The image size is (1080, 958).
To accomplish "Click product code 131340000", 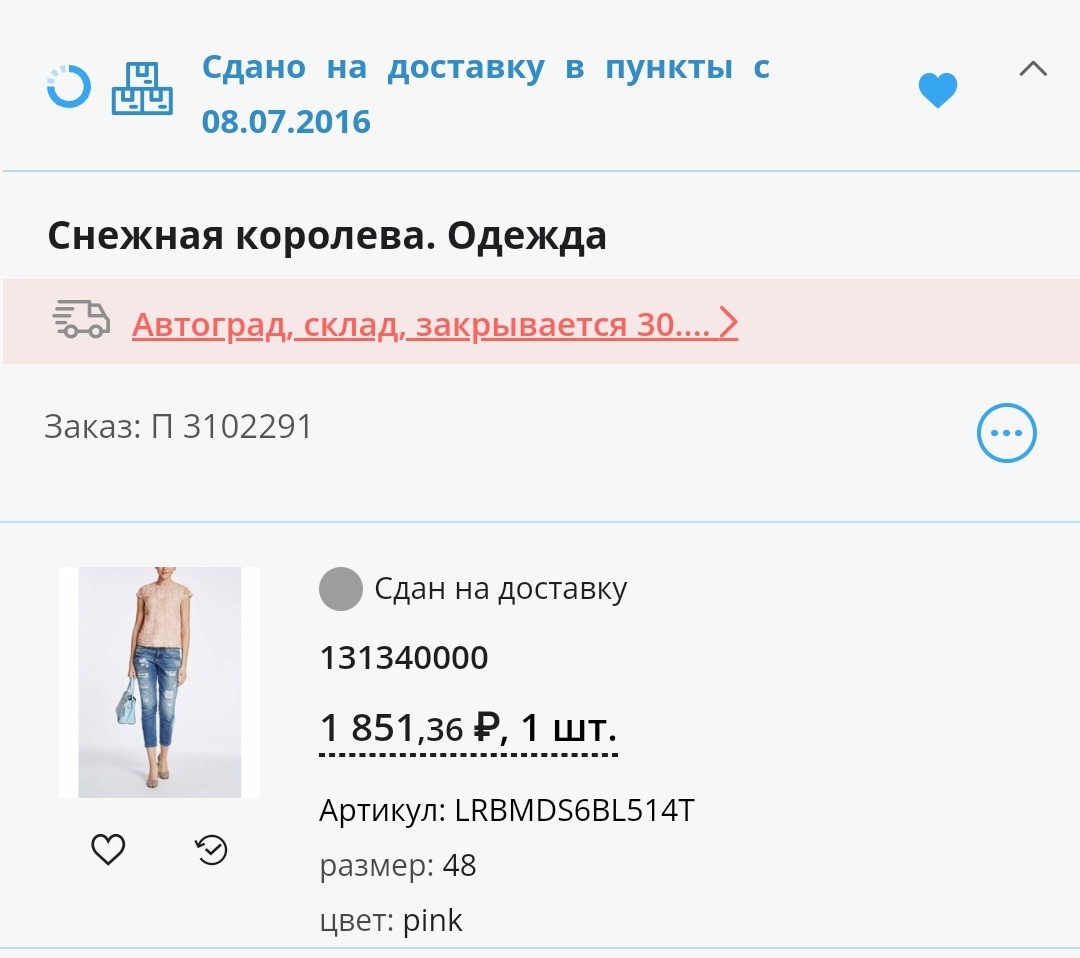I will coord(404,657).
